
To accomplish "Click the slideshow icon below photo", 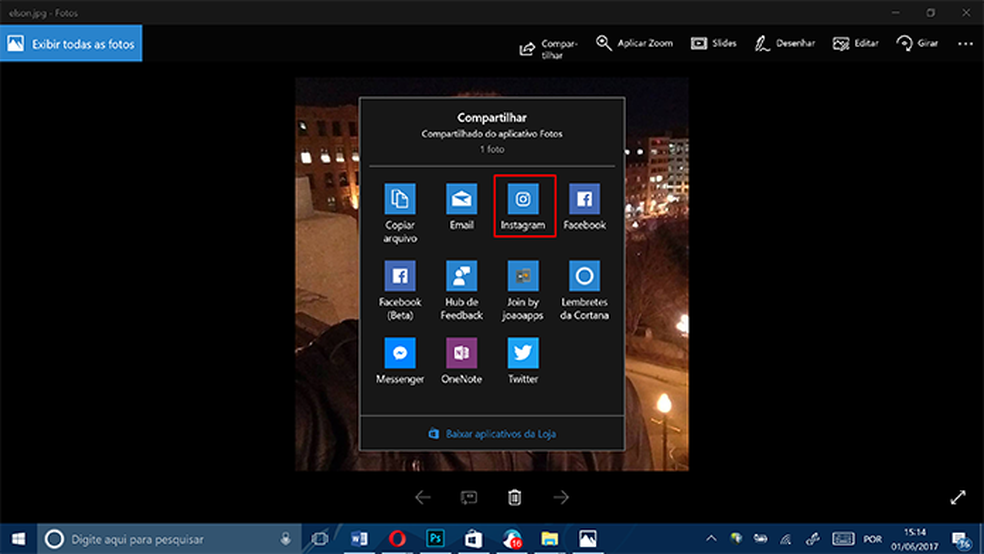I will pos(469,498).
